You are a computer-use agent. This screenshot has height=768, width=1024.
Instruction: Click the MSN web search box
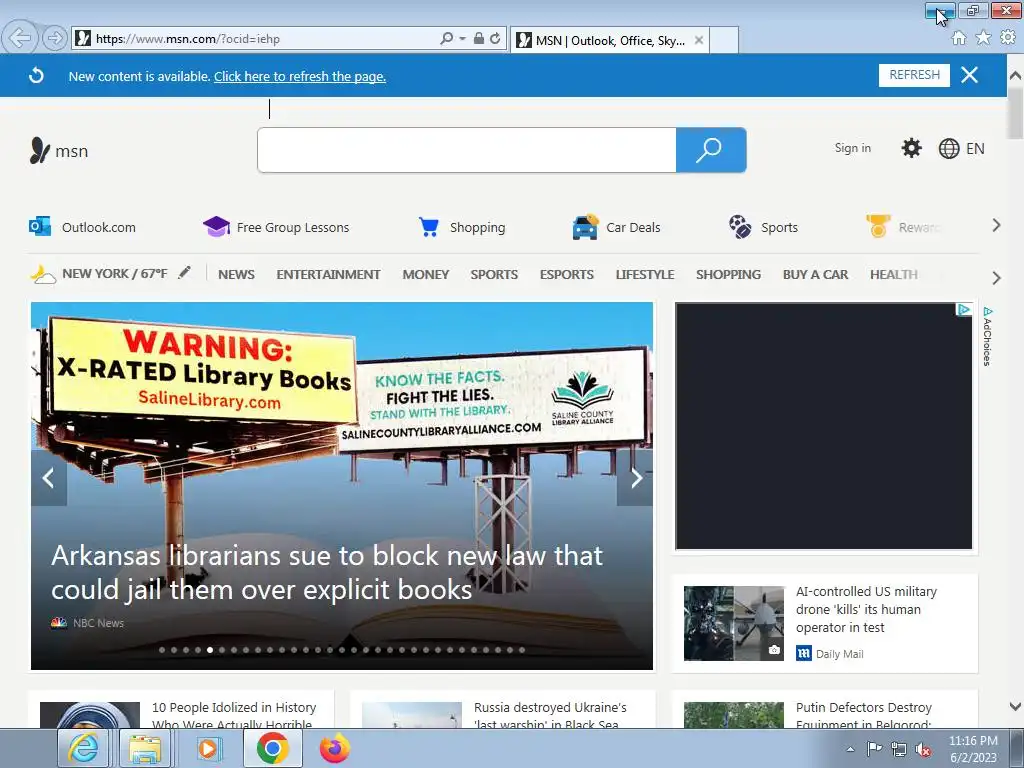[x=467, y=150]
